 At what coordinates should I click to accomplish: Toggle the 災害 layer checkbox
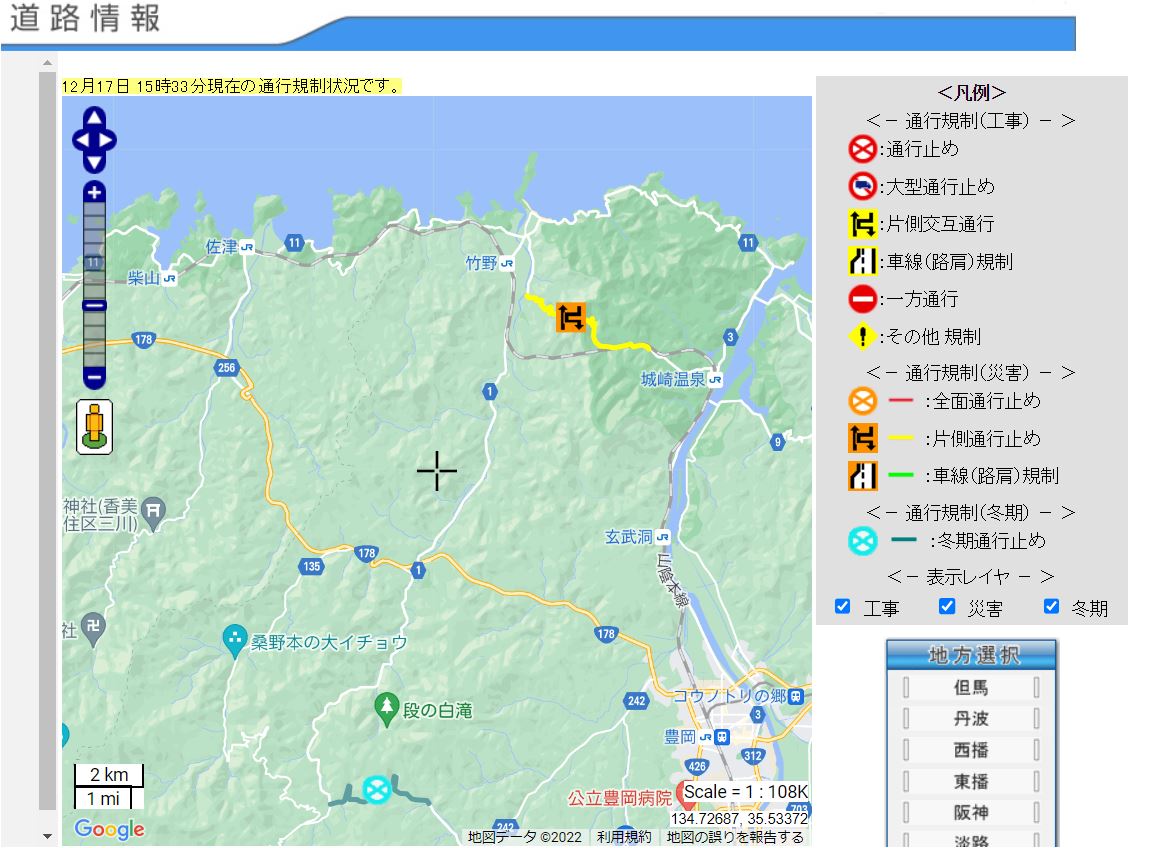947,606
